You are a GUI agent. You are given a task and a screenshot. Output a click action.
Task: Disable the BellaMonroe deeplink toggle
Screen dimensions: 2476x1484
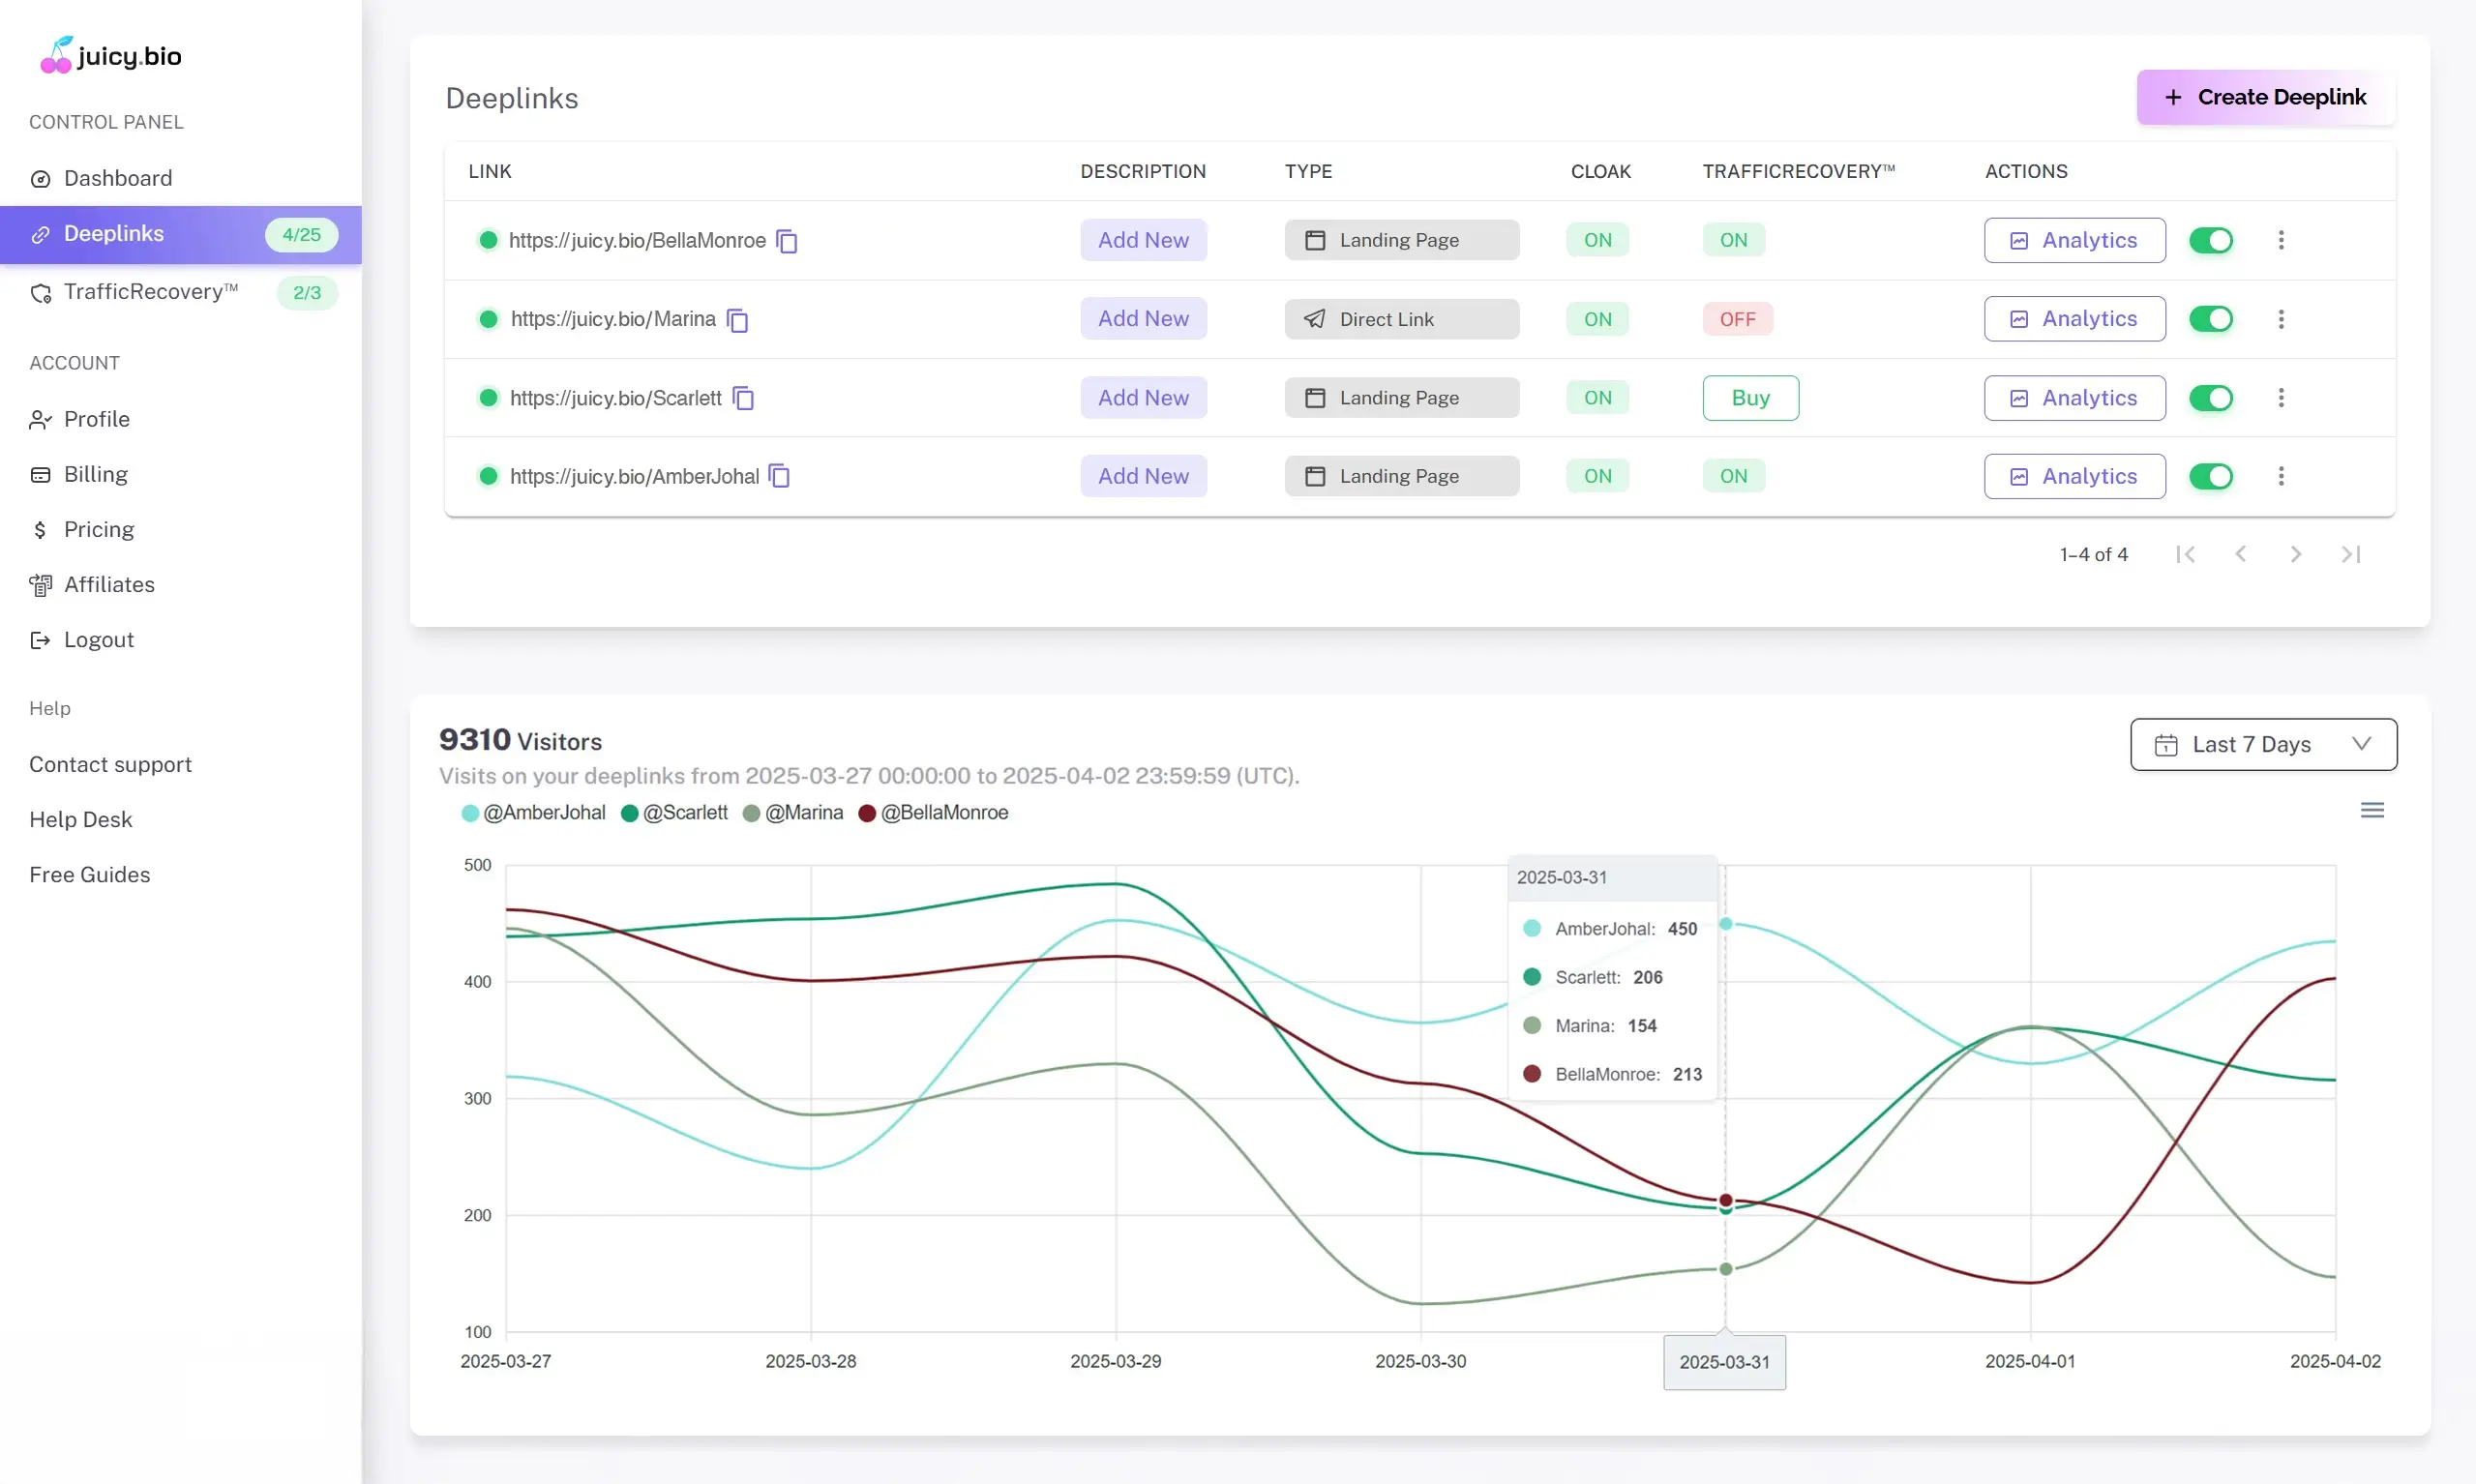pyautogui.click(x=2210, y=240)
